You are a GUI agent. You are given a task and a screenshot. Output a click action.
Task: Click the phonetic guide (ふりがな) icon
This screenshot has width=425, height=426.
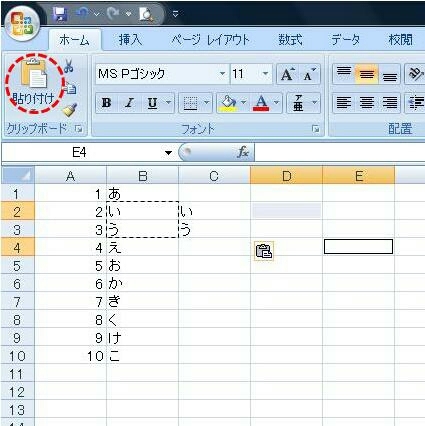[298, 103]
